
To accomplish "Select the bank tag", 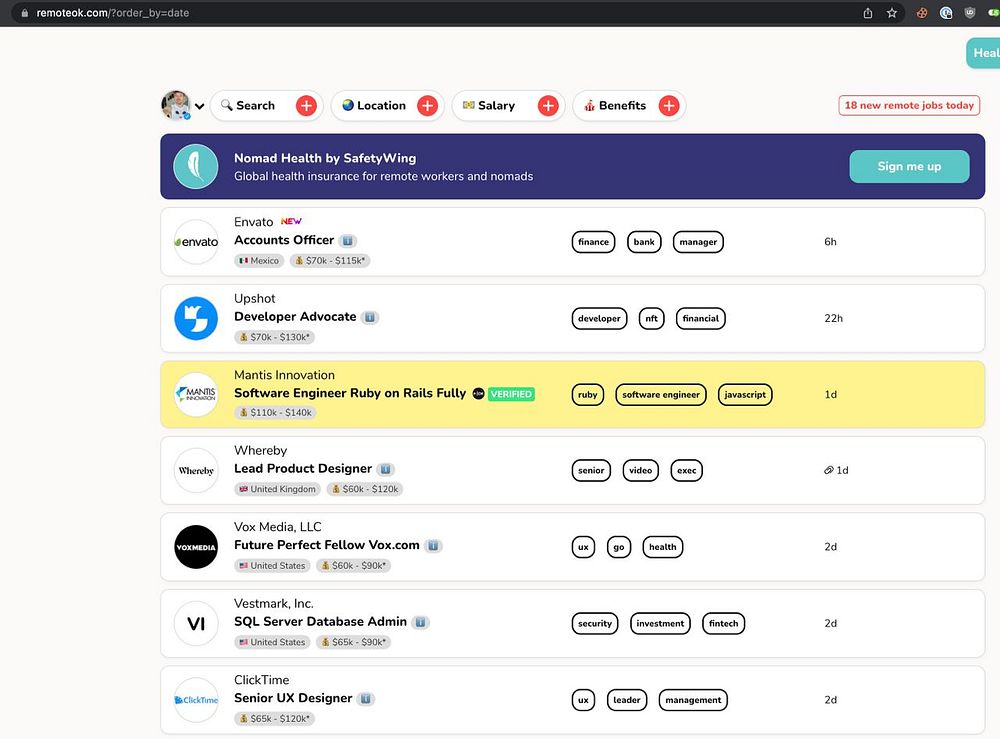I will (x=643, y=242).
